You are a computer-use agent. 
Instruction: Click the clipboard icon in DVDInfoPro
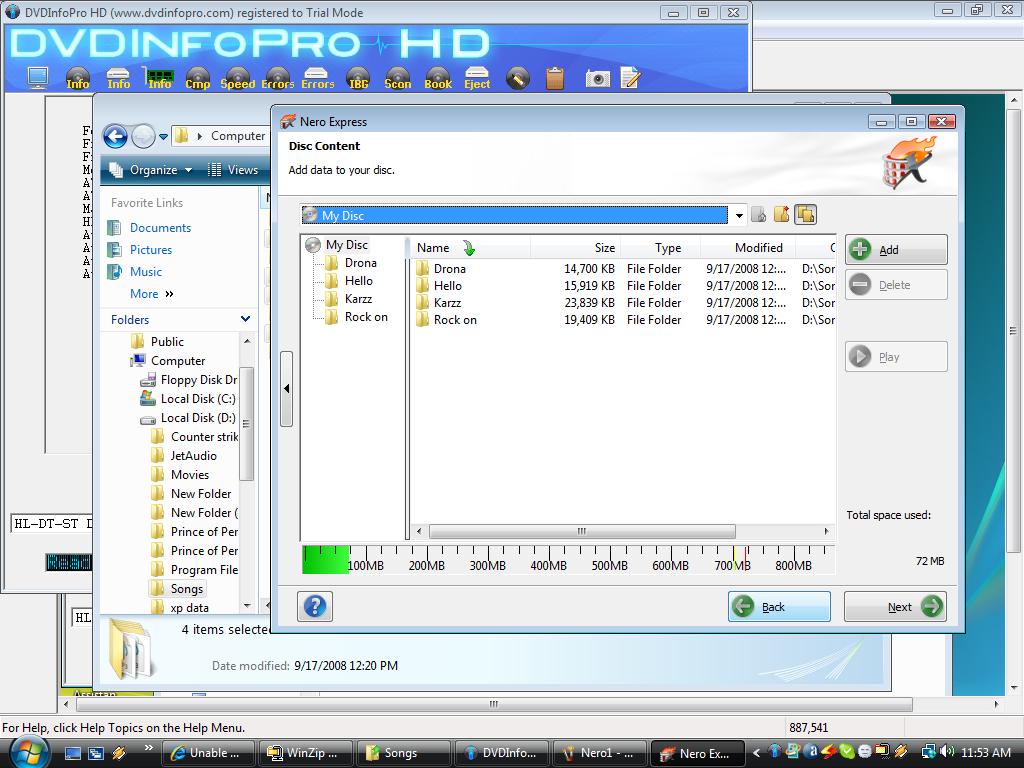click(555, 78)
